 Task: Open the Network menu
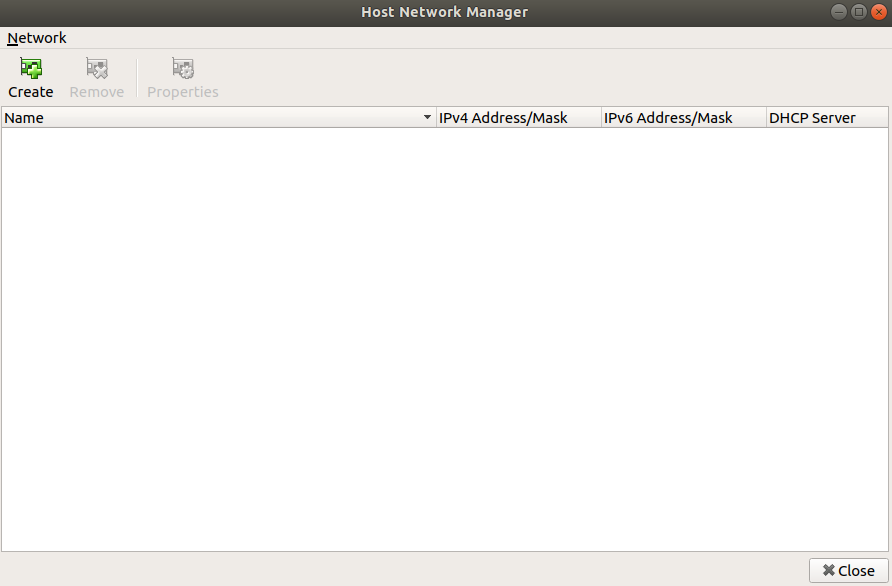pos(36,38)
